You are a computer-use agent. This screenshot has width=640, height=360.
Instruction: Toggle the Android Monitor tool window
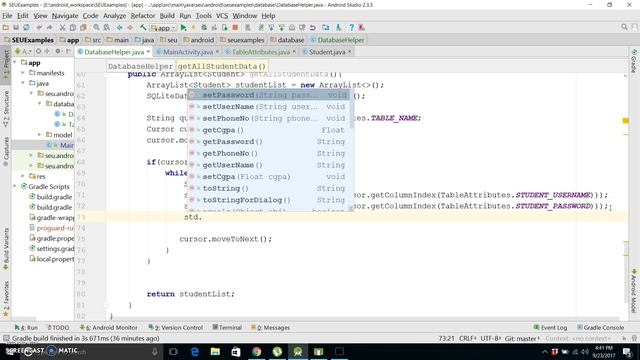click(x=109, y=327)
